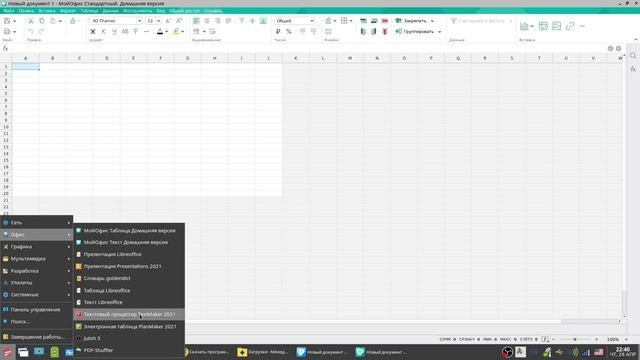640x360 pixels.
Task: Toggle vertical align bottom
Action: pos(263,21)
